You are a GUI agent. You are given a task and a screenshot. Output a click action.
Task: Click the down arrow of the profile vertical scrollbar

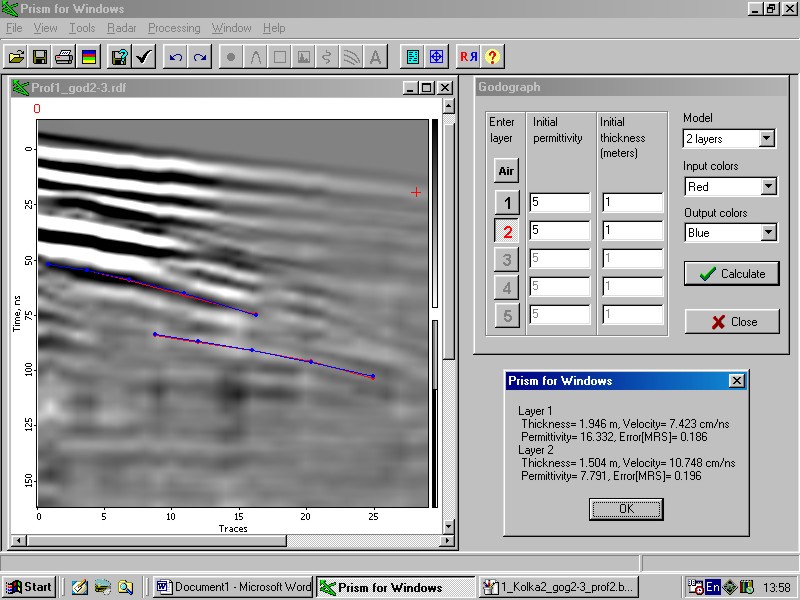coord(448,527)
